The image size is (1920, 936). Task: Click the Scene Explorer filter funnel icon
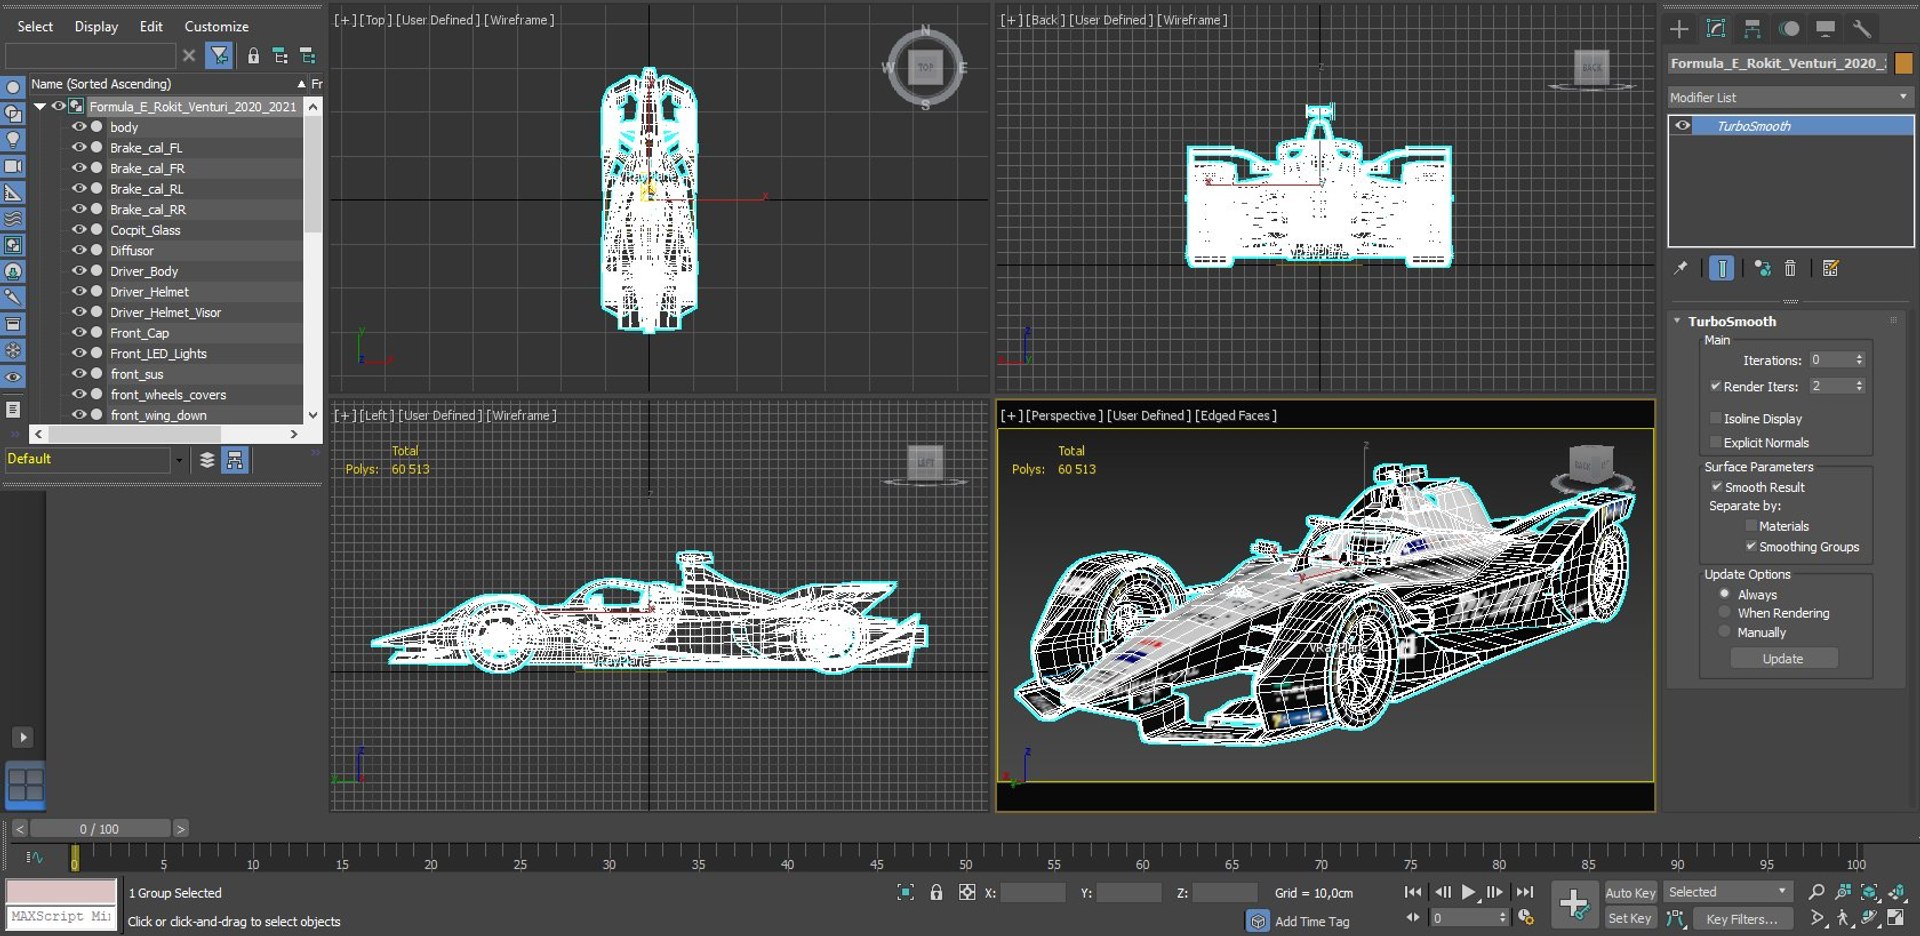coord(219,55)
